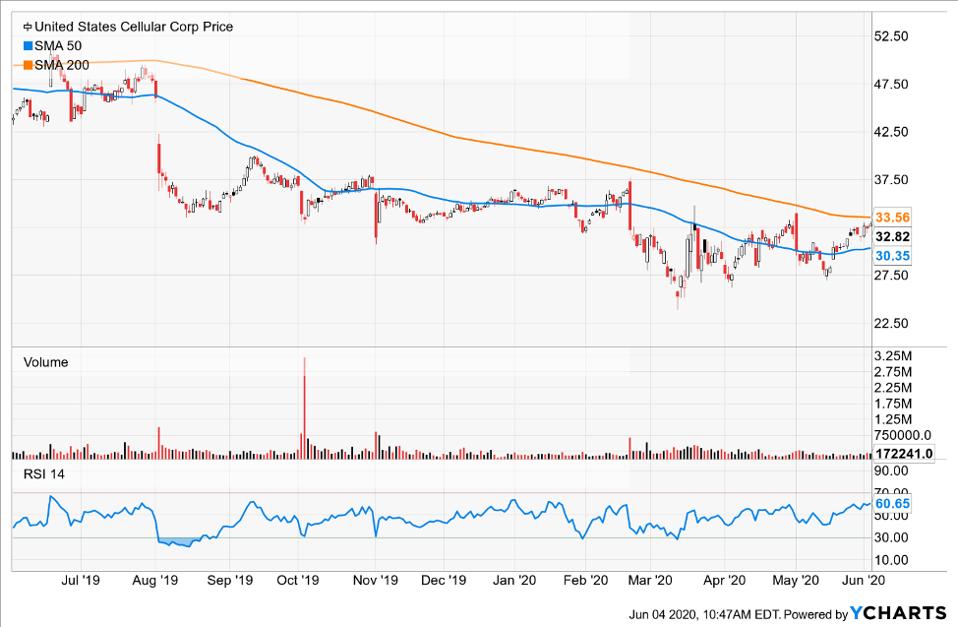Viewport: 958px width, 627px height.
Task: Select the SMA 50 legend label
Action: pos(58,46)
